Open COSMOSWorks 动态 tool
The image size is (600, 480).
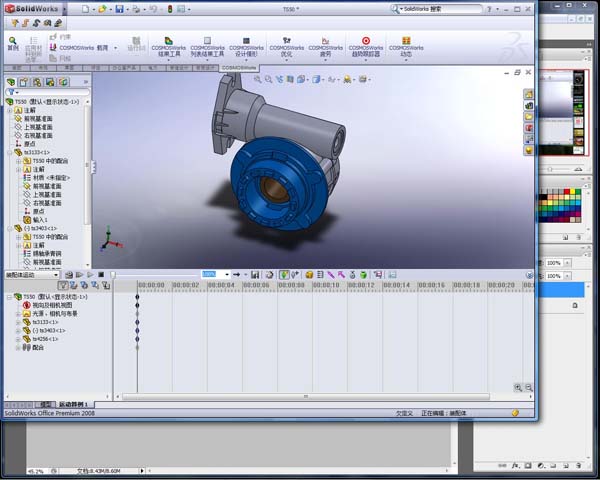[x=406, y=47]
